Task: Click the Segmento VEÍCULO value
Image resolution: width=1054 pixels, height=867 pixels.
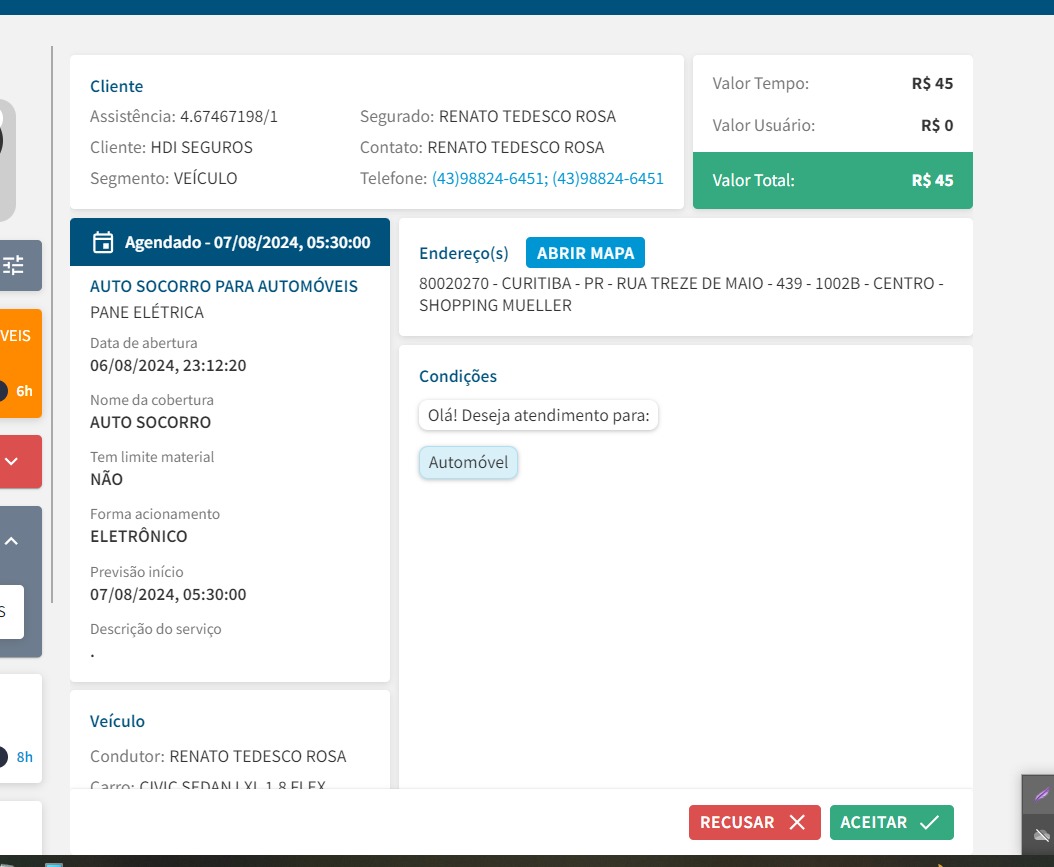Action: click(205, 178)
